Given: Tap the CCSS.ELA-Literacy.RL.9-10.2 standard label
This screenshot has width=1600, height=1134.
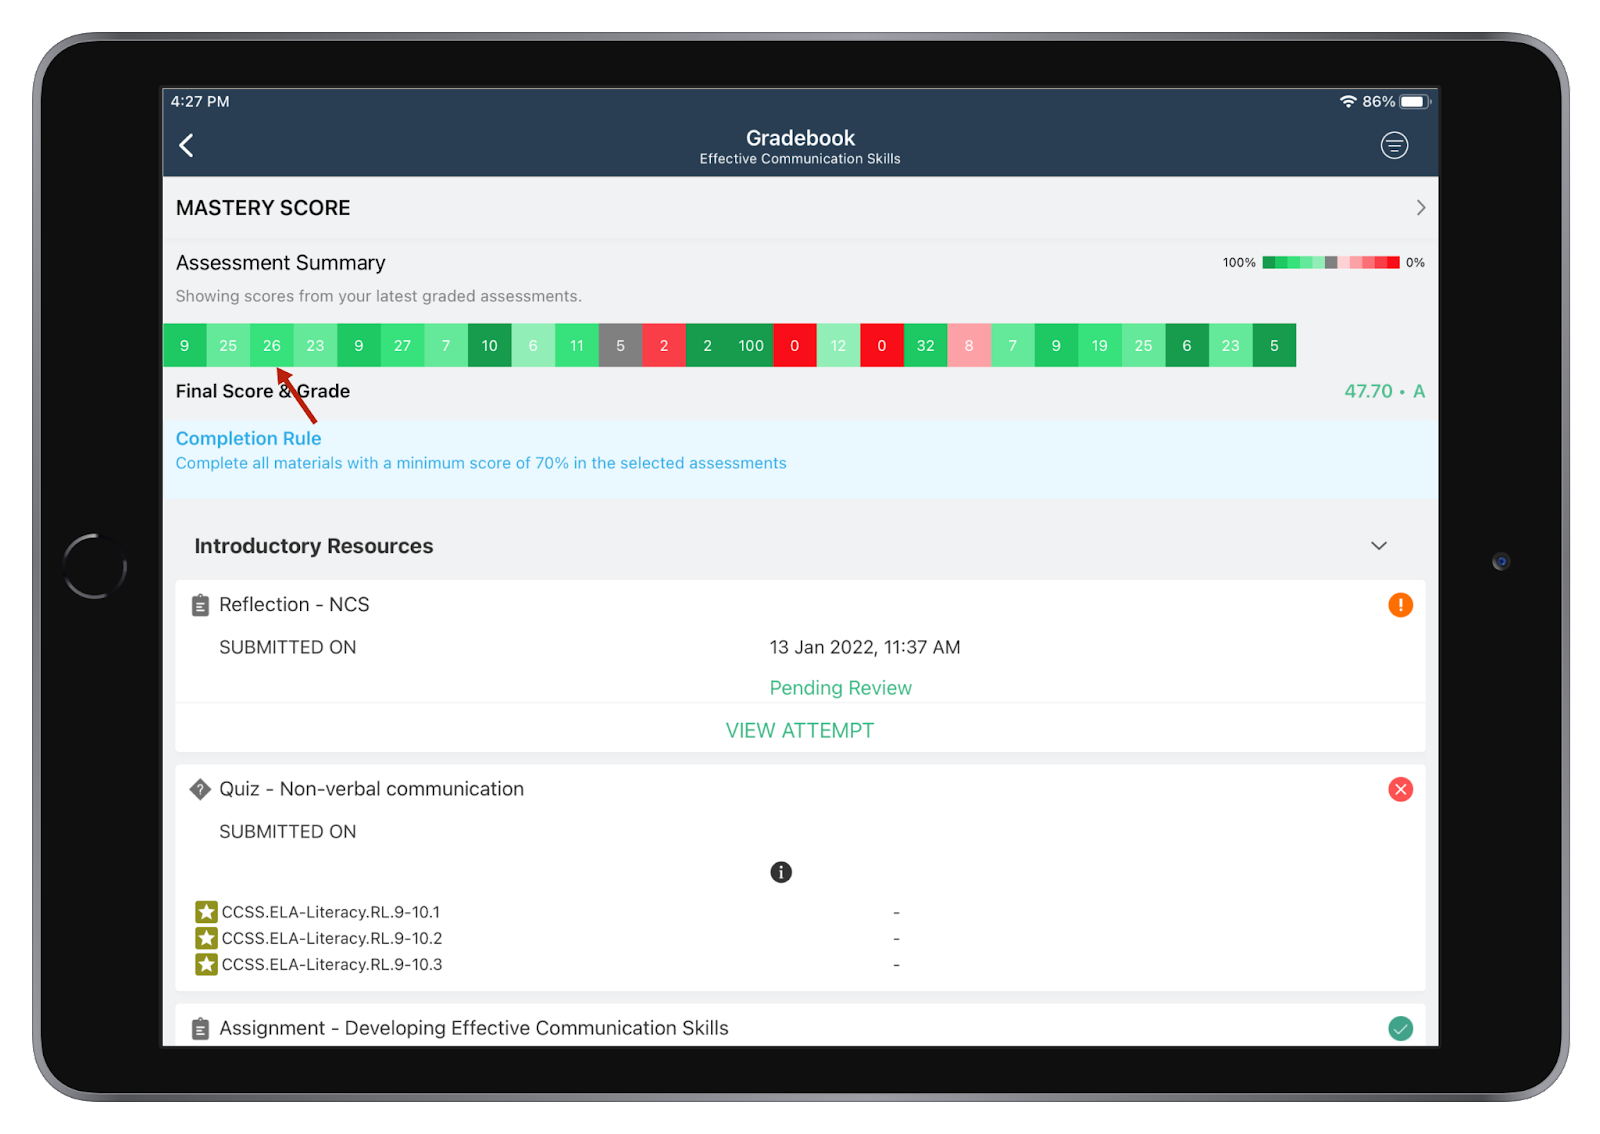Looking at the screenshot, I should pos(332,938).
